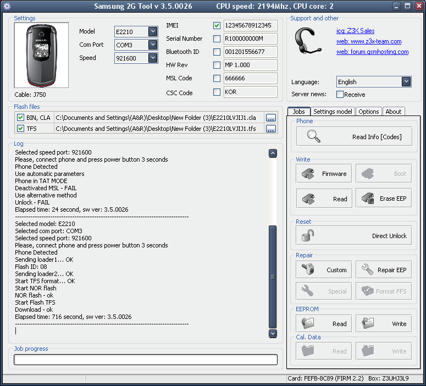Click the CSC Code input field
Image resolution: width=426 pixels, height=386 pixels.
pos(250,92)
